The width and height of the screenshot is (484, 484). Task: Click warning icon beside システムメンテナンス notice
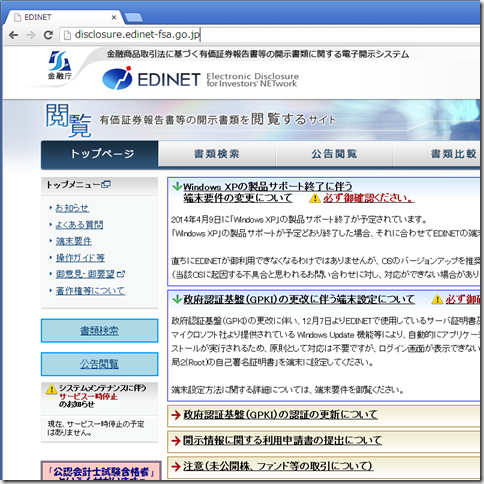click(x=51, y=389)
